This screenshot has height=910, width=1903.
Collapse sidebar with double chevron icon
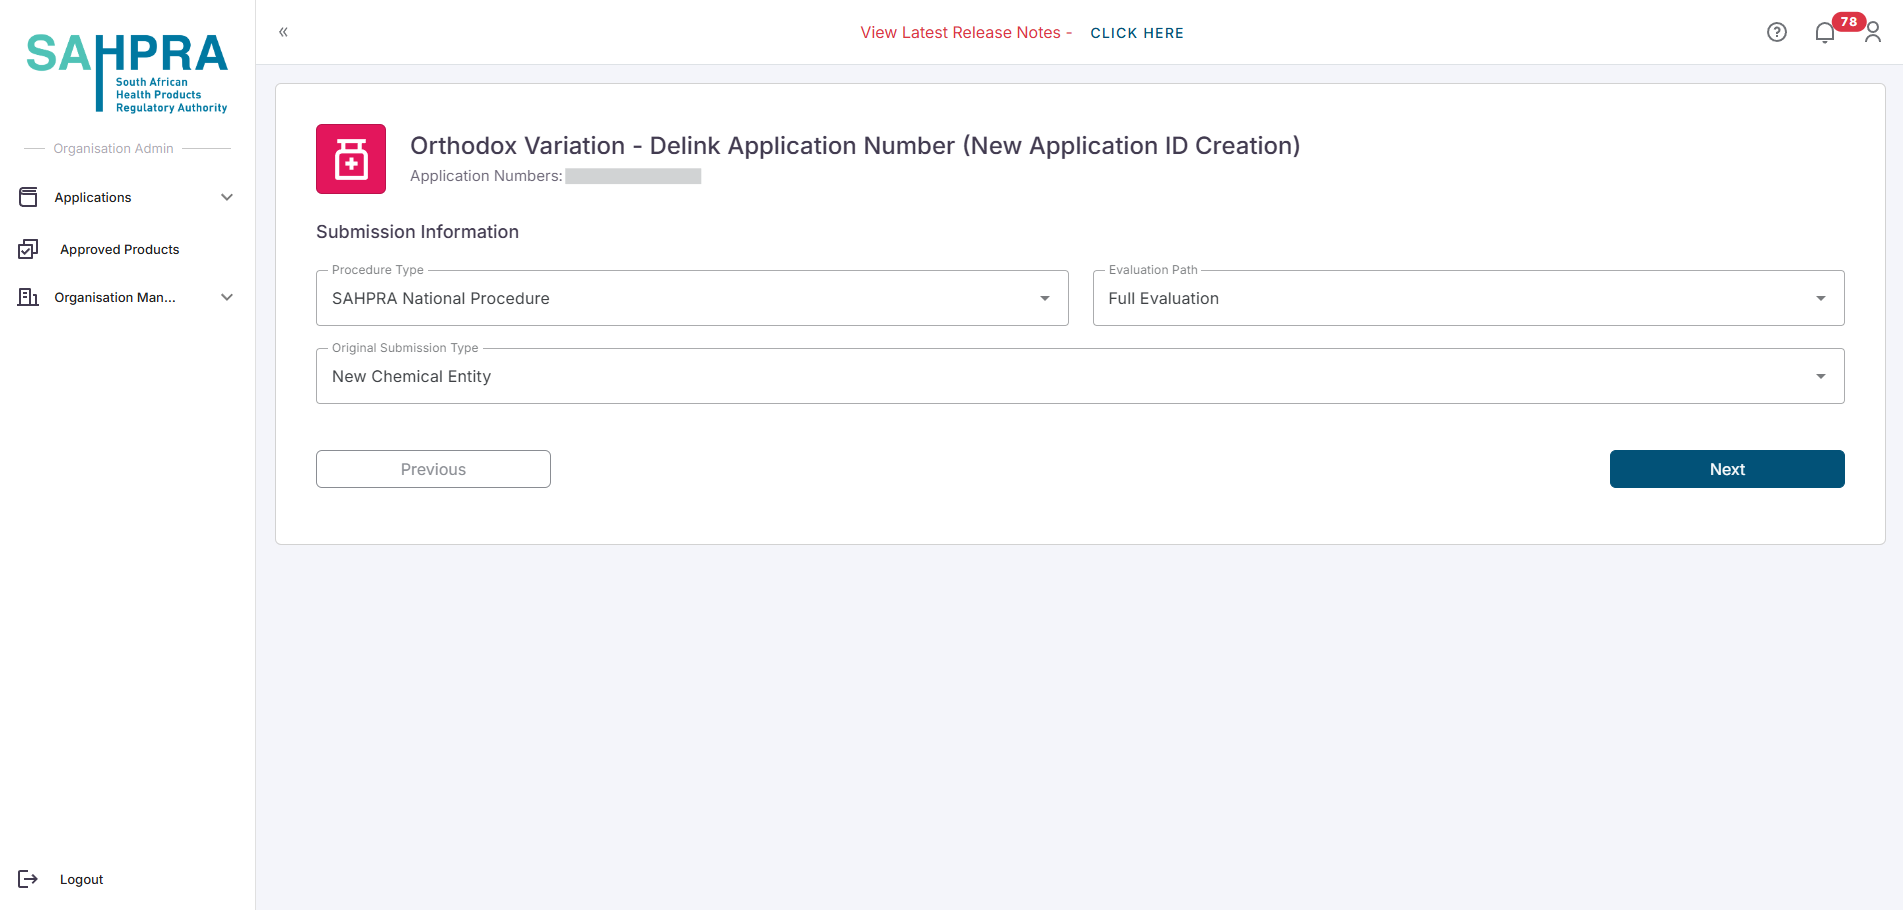click(283, 32)
